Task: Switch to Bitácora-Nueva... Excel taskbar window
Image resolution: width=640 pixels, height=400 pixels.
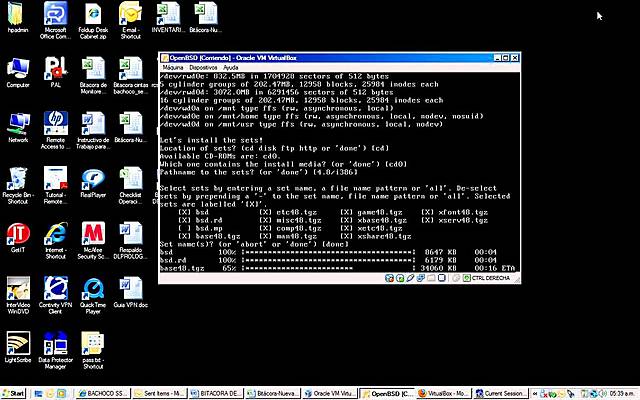Action: coord(272,393)
